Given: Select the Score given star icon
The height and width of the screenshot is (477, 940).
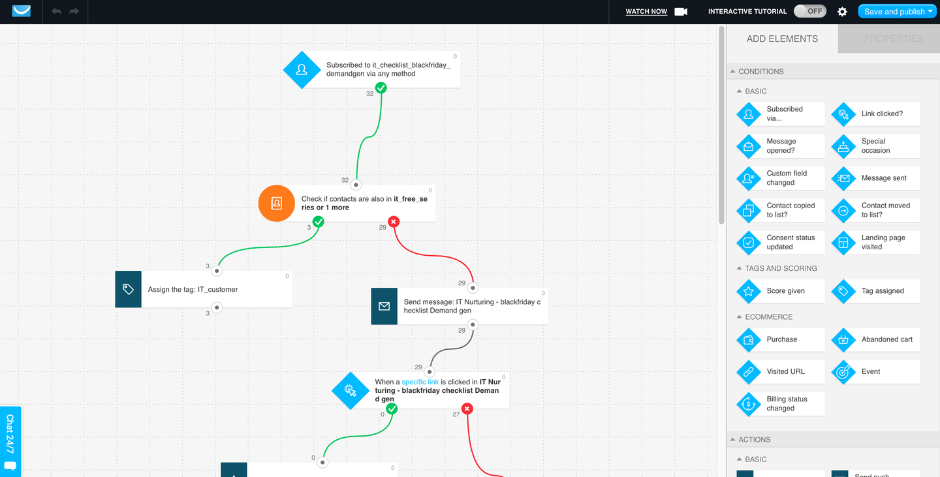Looking at the screenshot, I should point(748,291).
